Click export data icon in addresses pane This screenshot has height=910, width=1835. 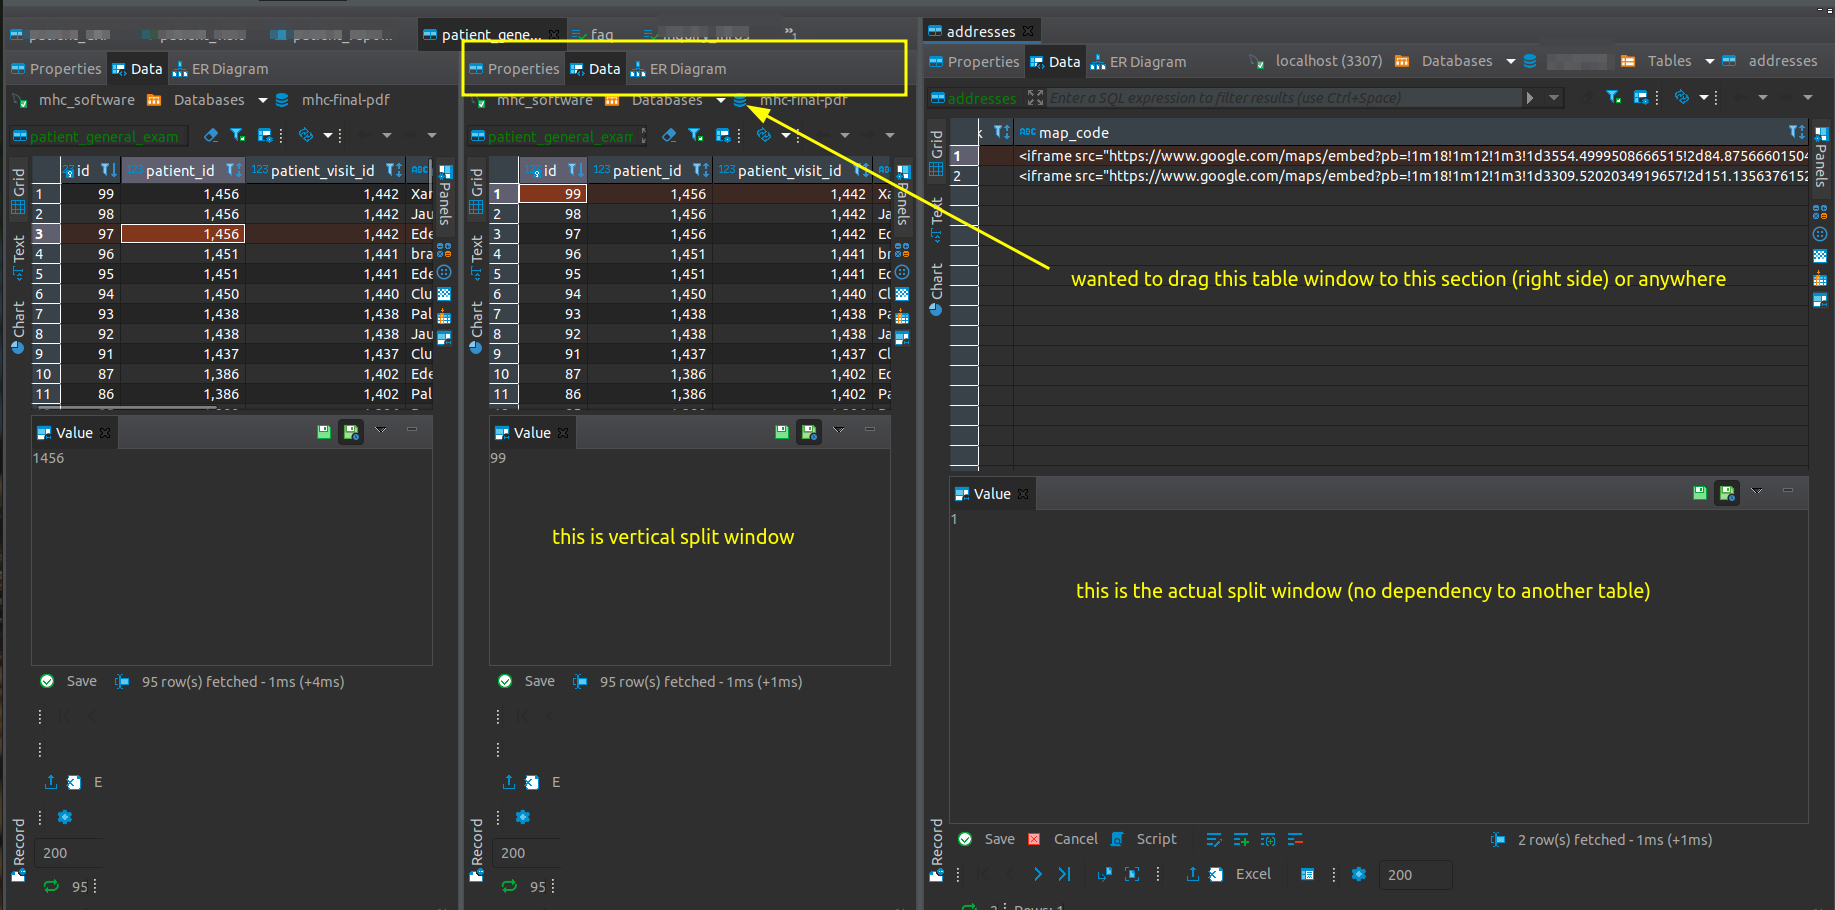click(1193, 874)
